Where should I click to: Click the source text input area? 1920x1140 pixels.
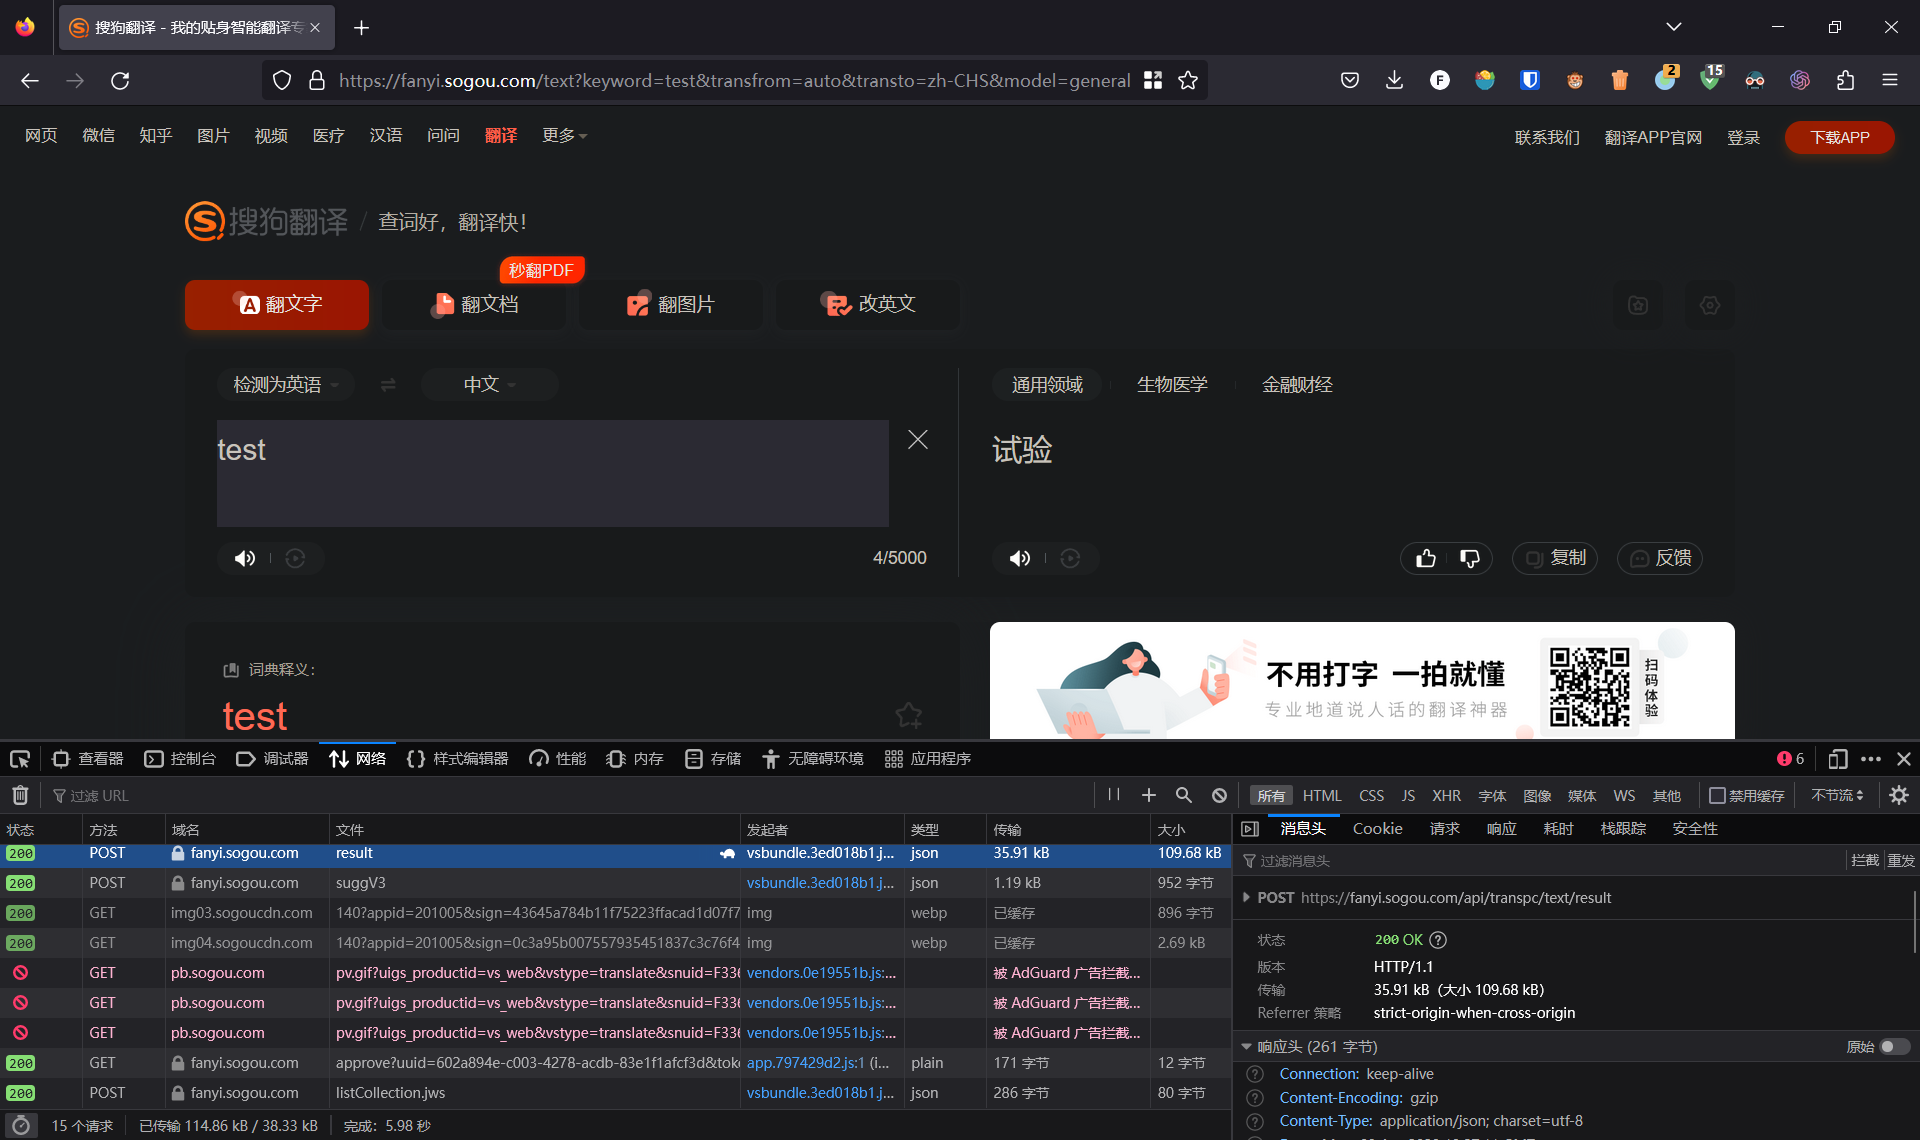point(552,473)
